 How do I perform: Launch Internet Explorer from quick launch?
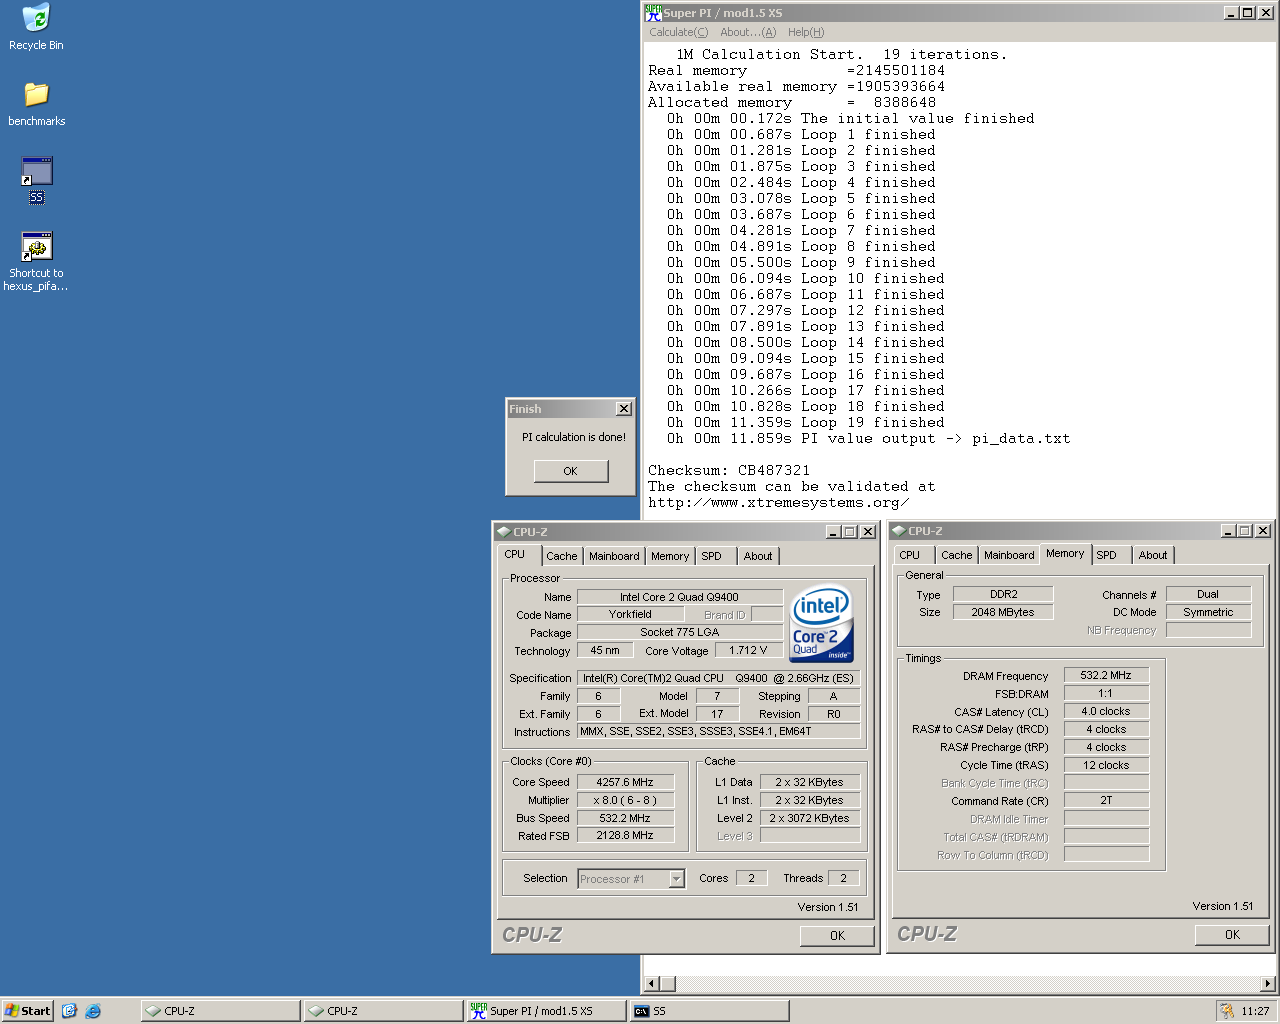(x=93, y=1011)
